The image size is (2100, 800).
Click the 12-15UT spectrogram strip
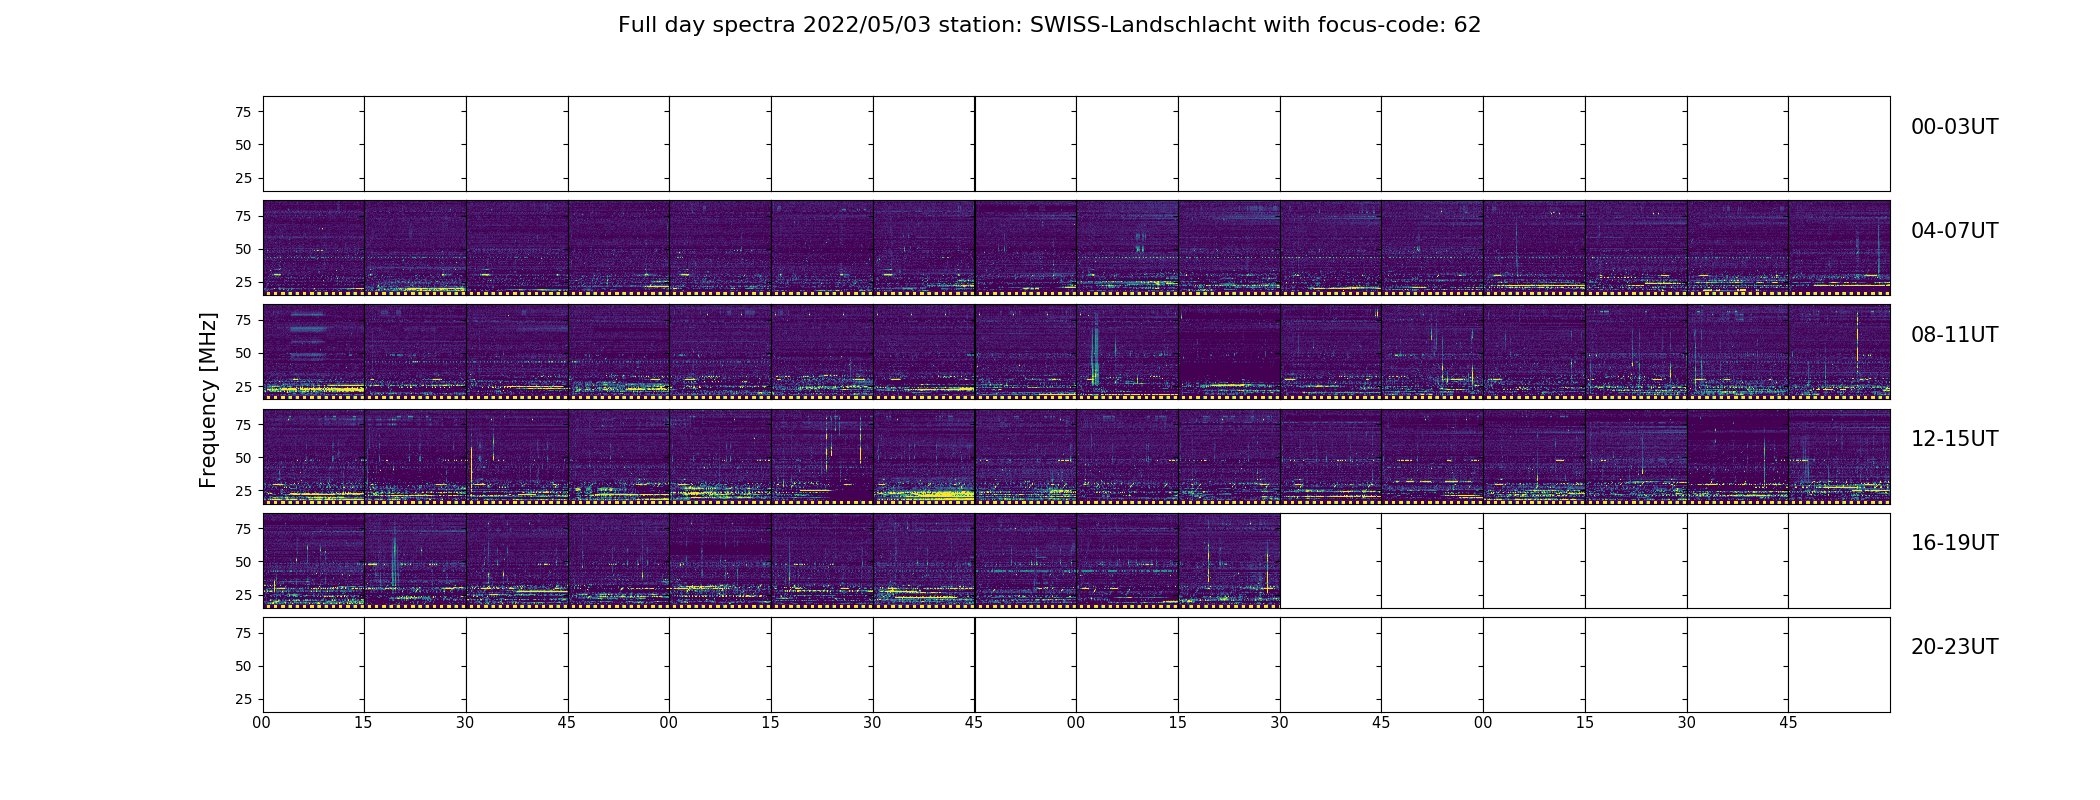tap(1076, 456)
